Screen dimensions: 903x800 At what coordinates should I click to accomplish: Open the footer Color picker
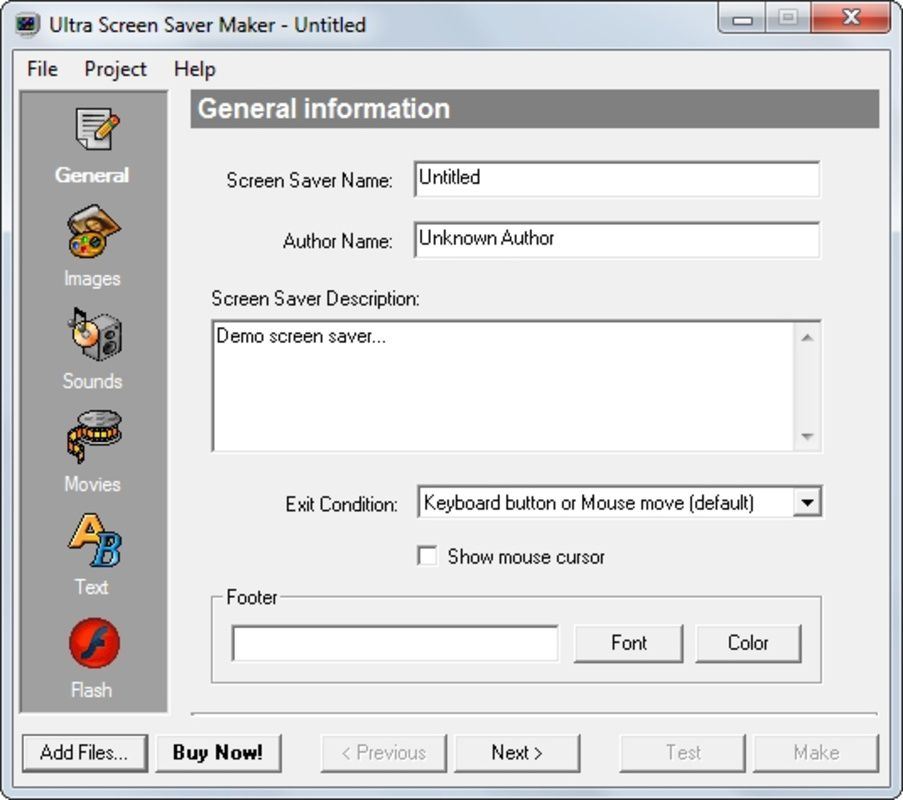pos(747,643)
